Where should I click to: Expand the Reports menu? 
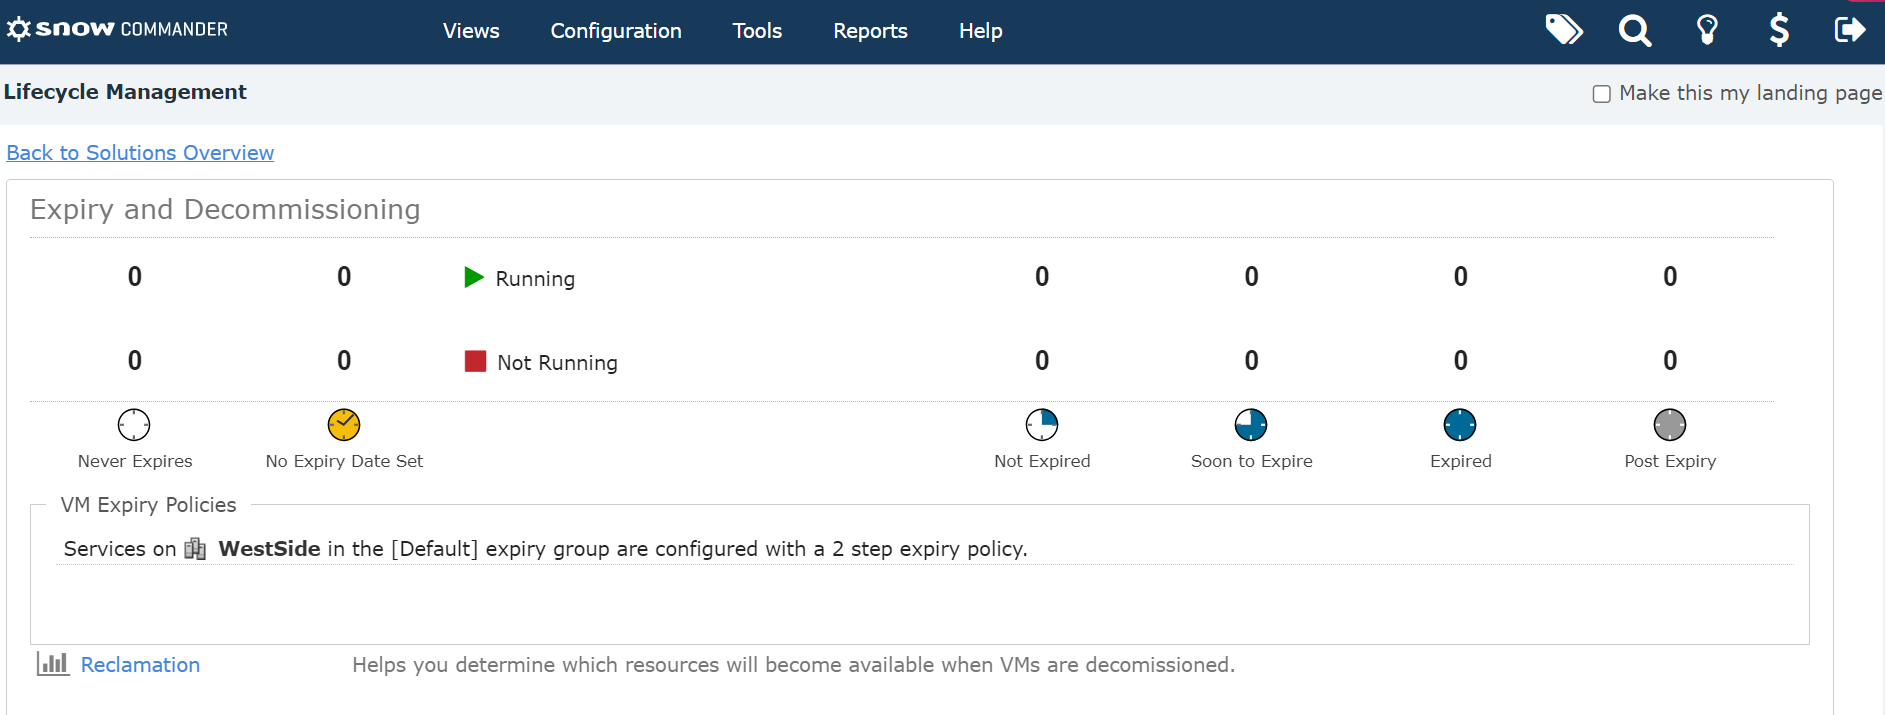pyautogui.click(x=870, y=31)
